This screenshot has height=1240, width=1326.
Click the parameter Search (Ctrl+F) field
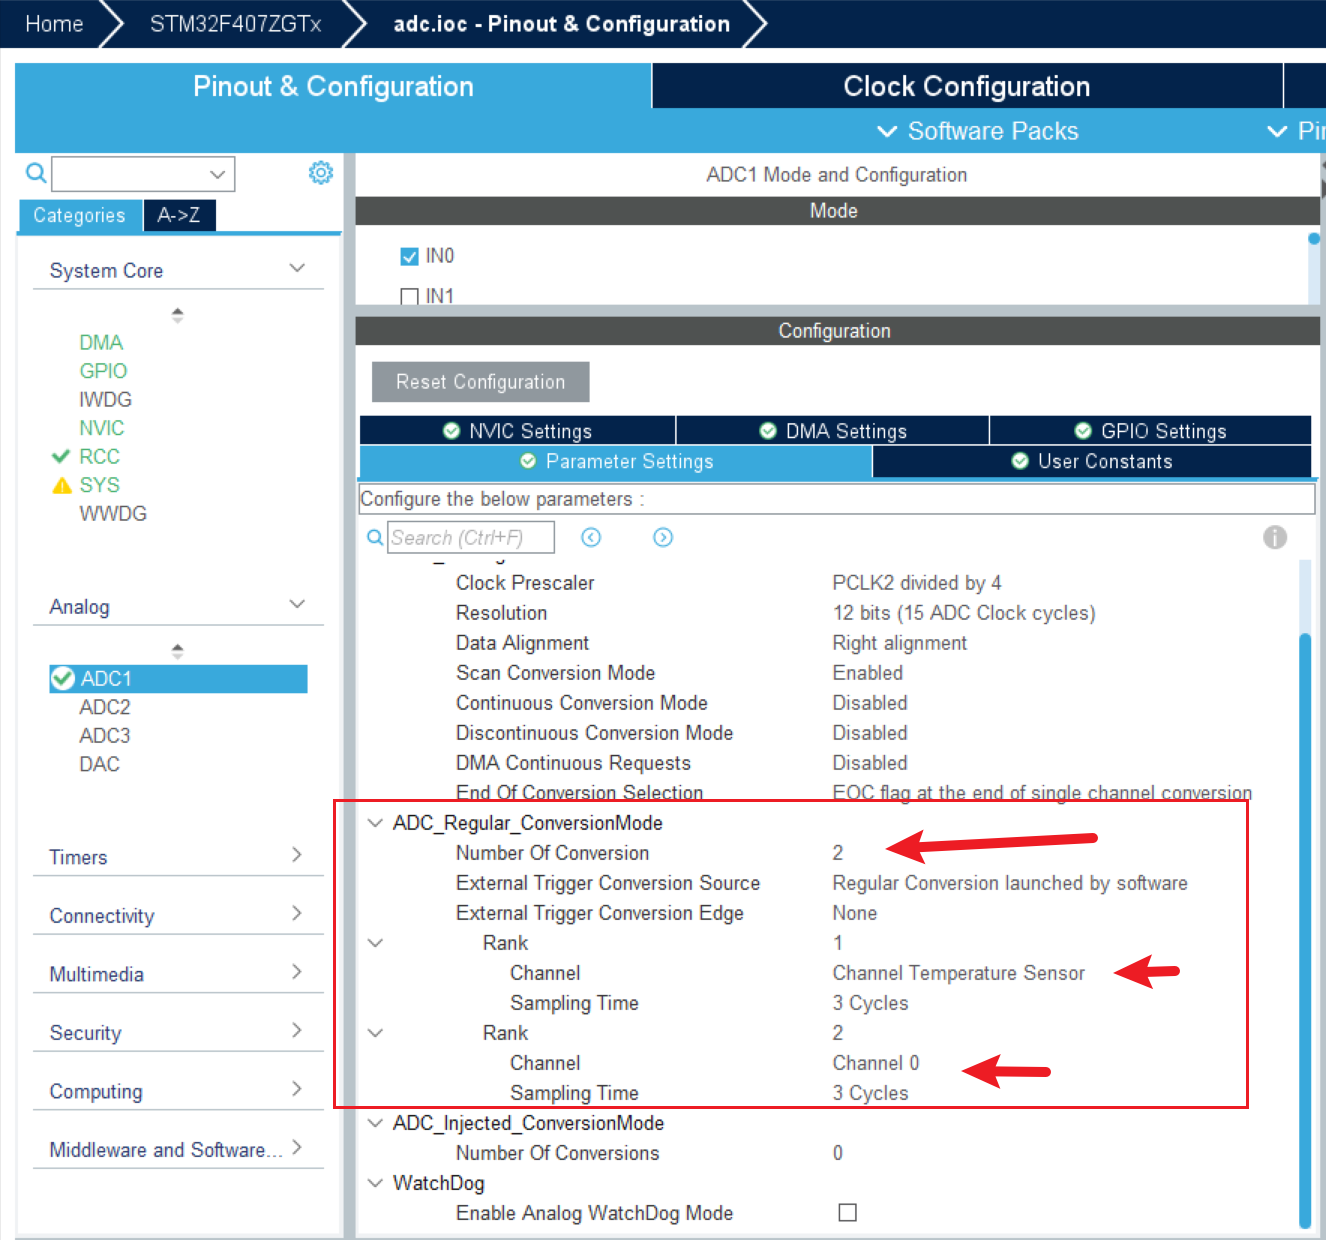tap(471, 538)
